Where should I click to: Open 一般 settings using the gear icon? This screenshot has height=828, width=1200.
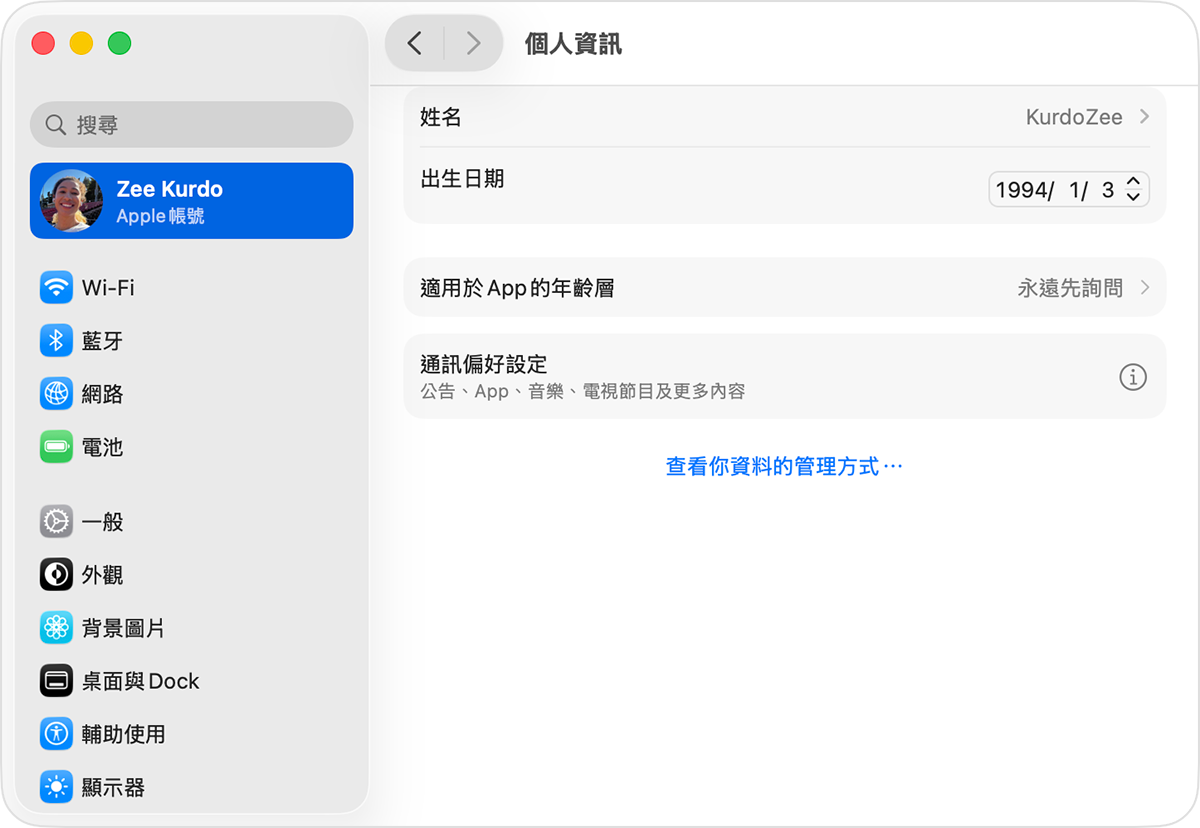click(x=57, y=521)
